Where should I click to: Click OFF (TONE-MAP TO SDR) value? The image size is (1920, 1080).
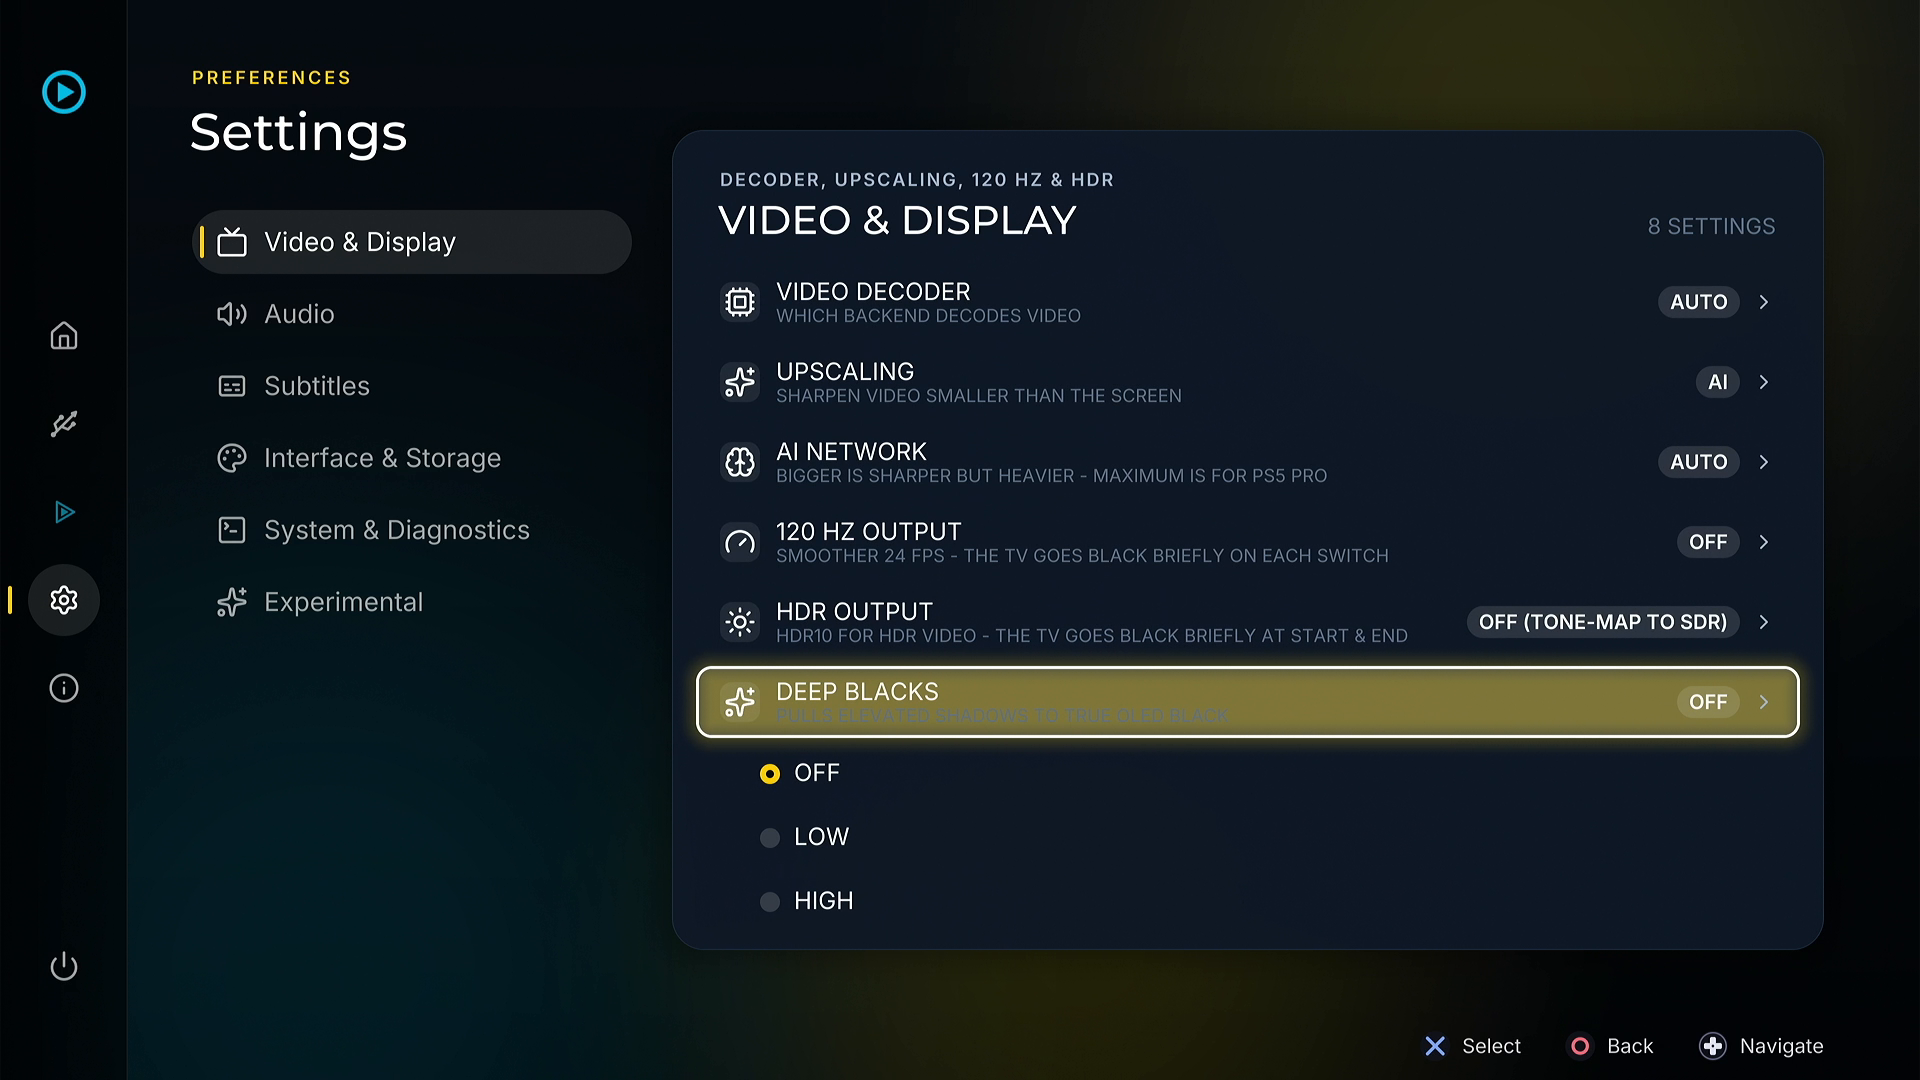1603,622
